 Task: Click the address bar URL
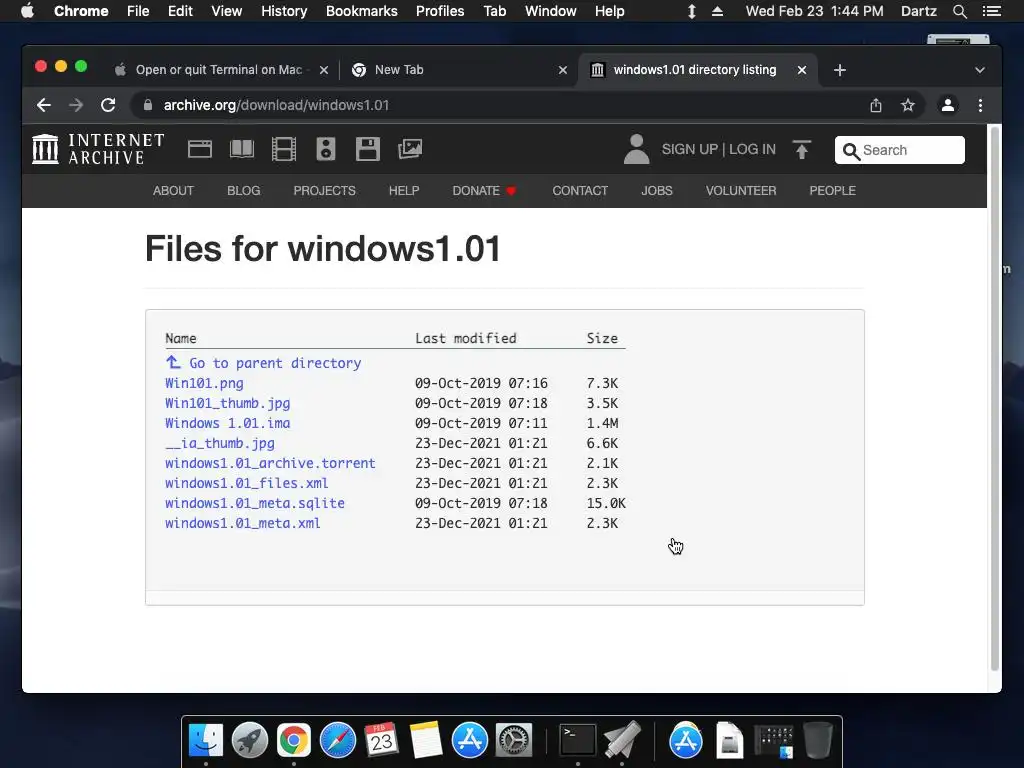click(276, 105)
